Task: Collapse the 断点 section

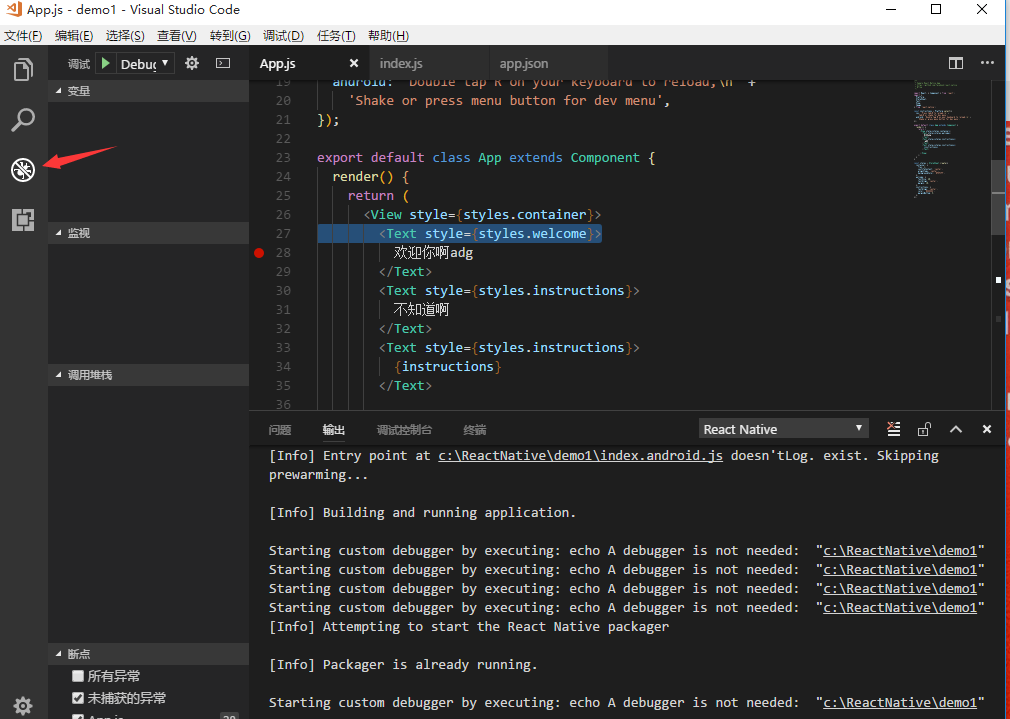Action: click(x=148, y=653)
